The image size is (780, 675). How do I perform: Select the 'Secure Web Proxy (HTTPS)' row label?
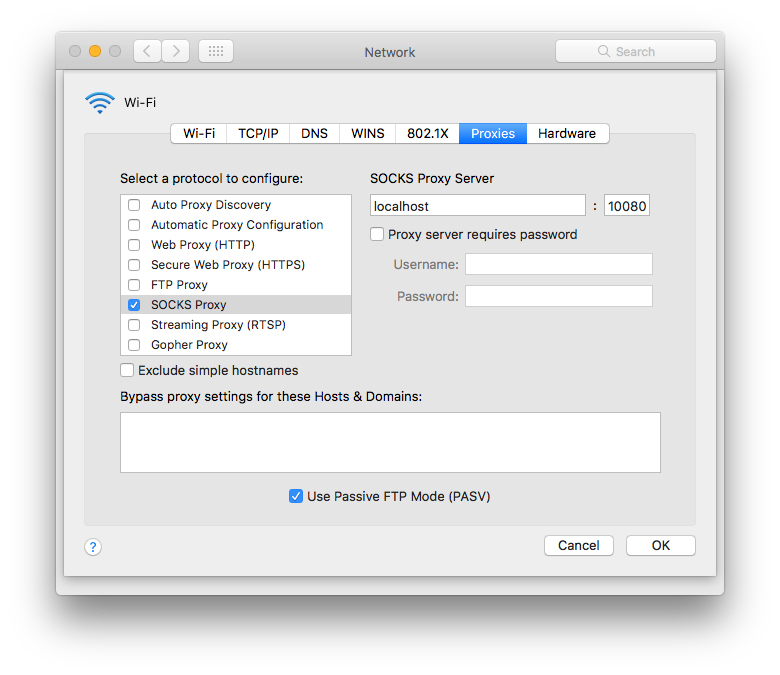point(228,265)
